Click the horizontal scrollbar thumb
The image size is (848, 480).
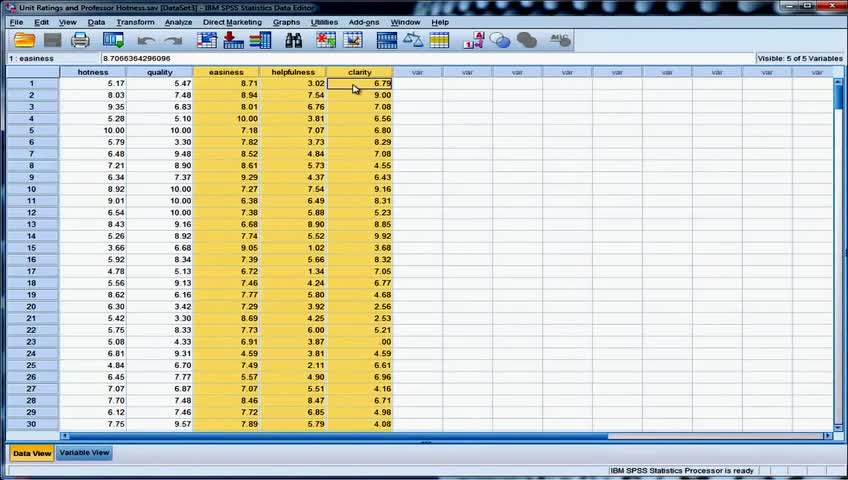coord(339,436)
